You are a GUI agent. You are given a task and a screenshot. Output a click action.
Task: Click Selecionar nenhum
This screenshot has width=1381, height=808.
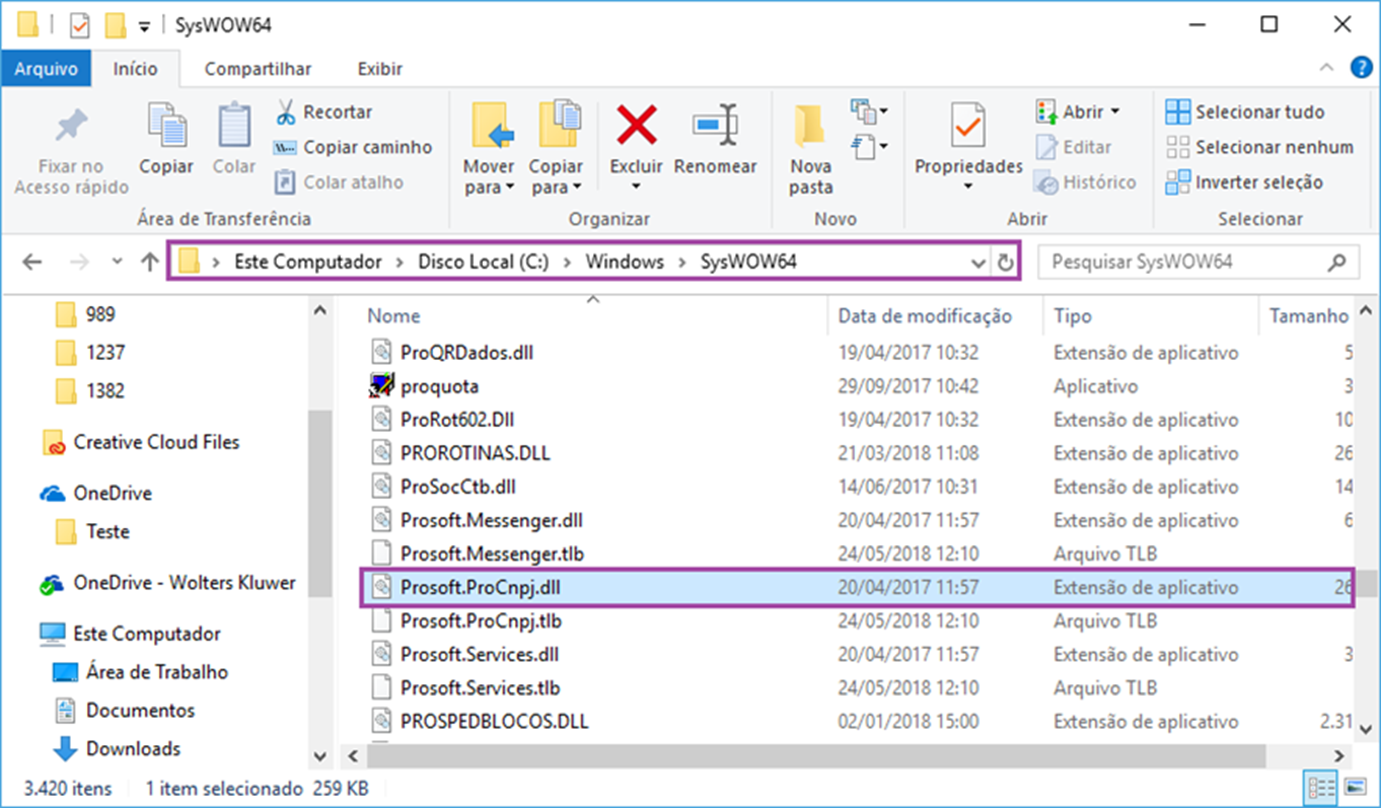click(x=1259, y=147)
